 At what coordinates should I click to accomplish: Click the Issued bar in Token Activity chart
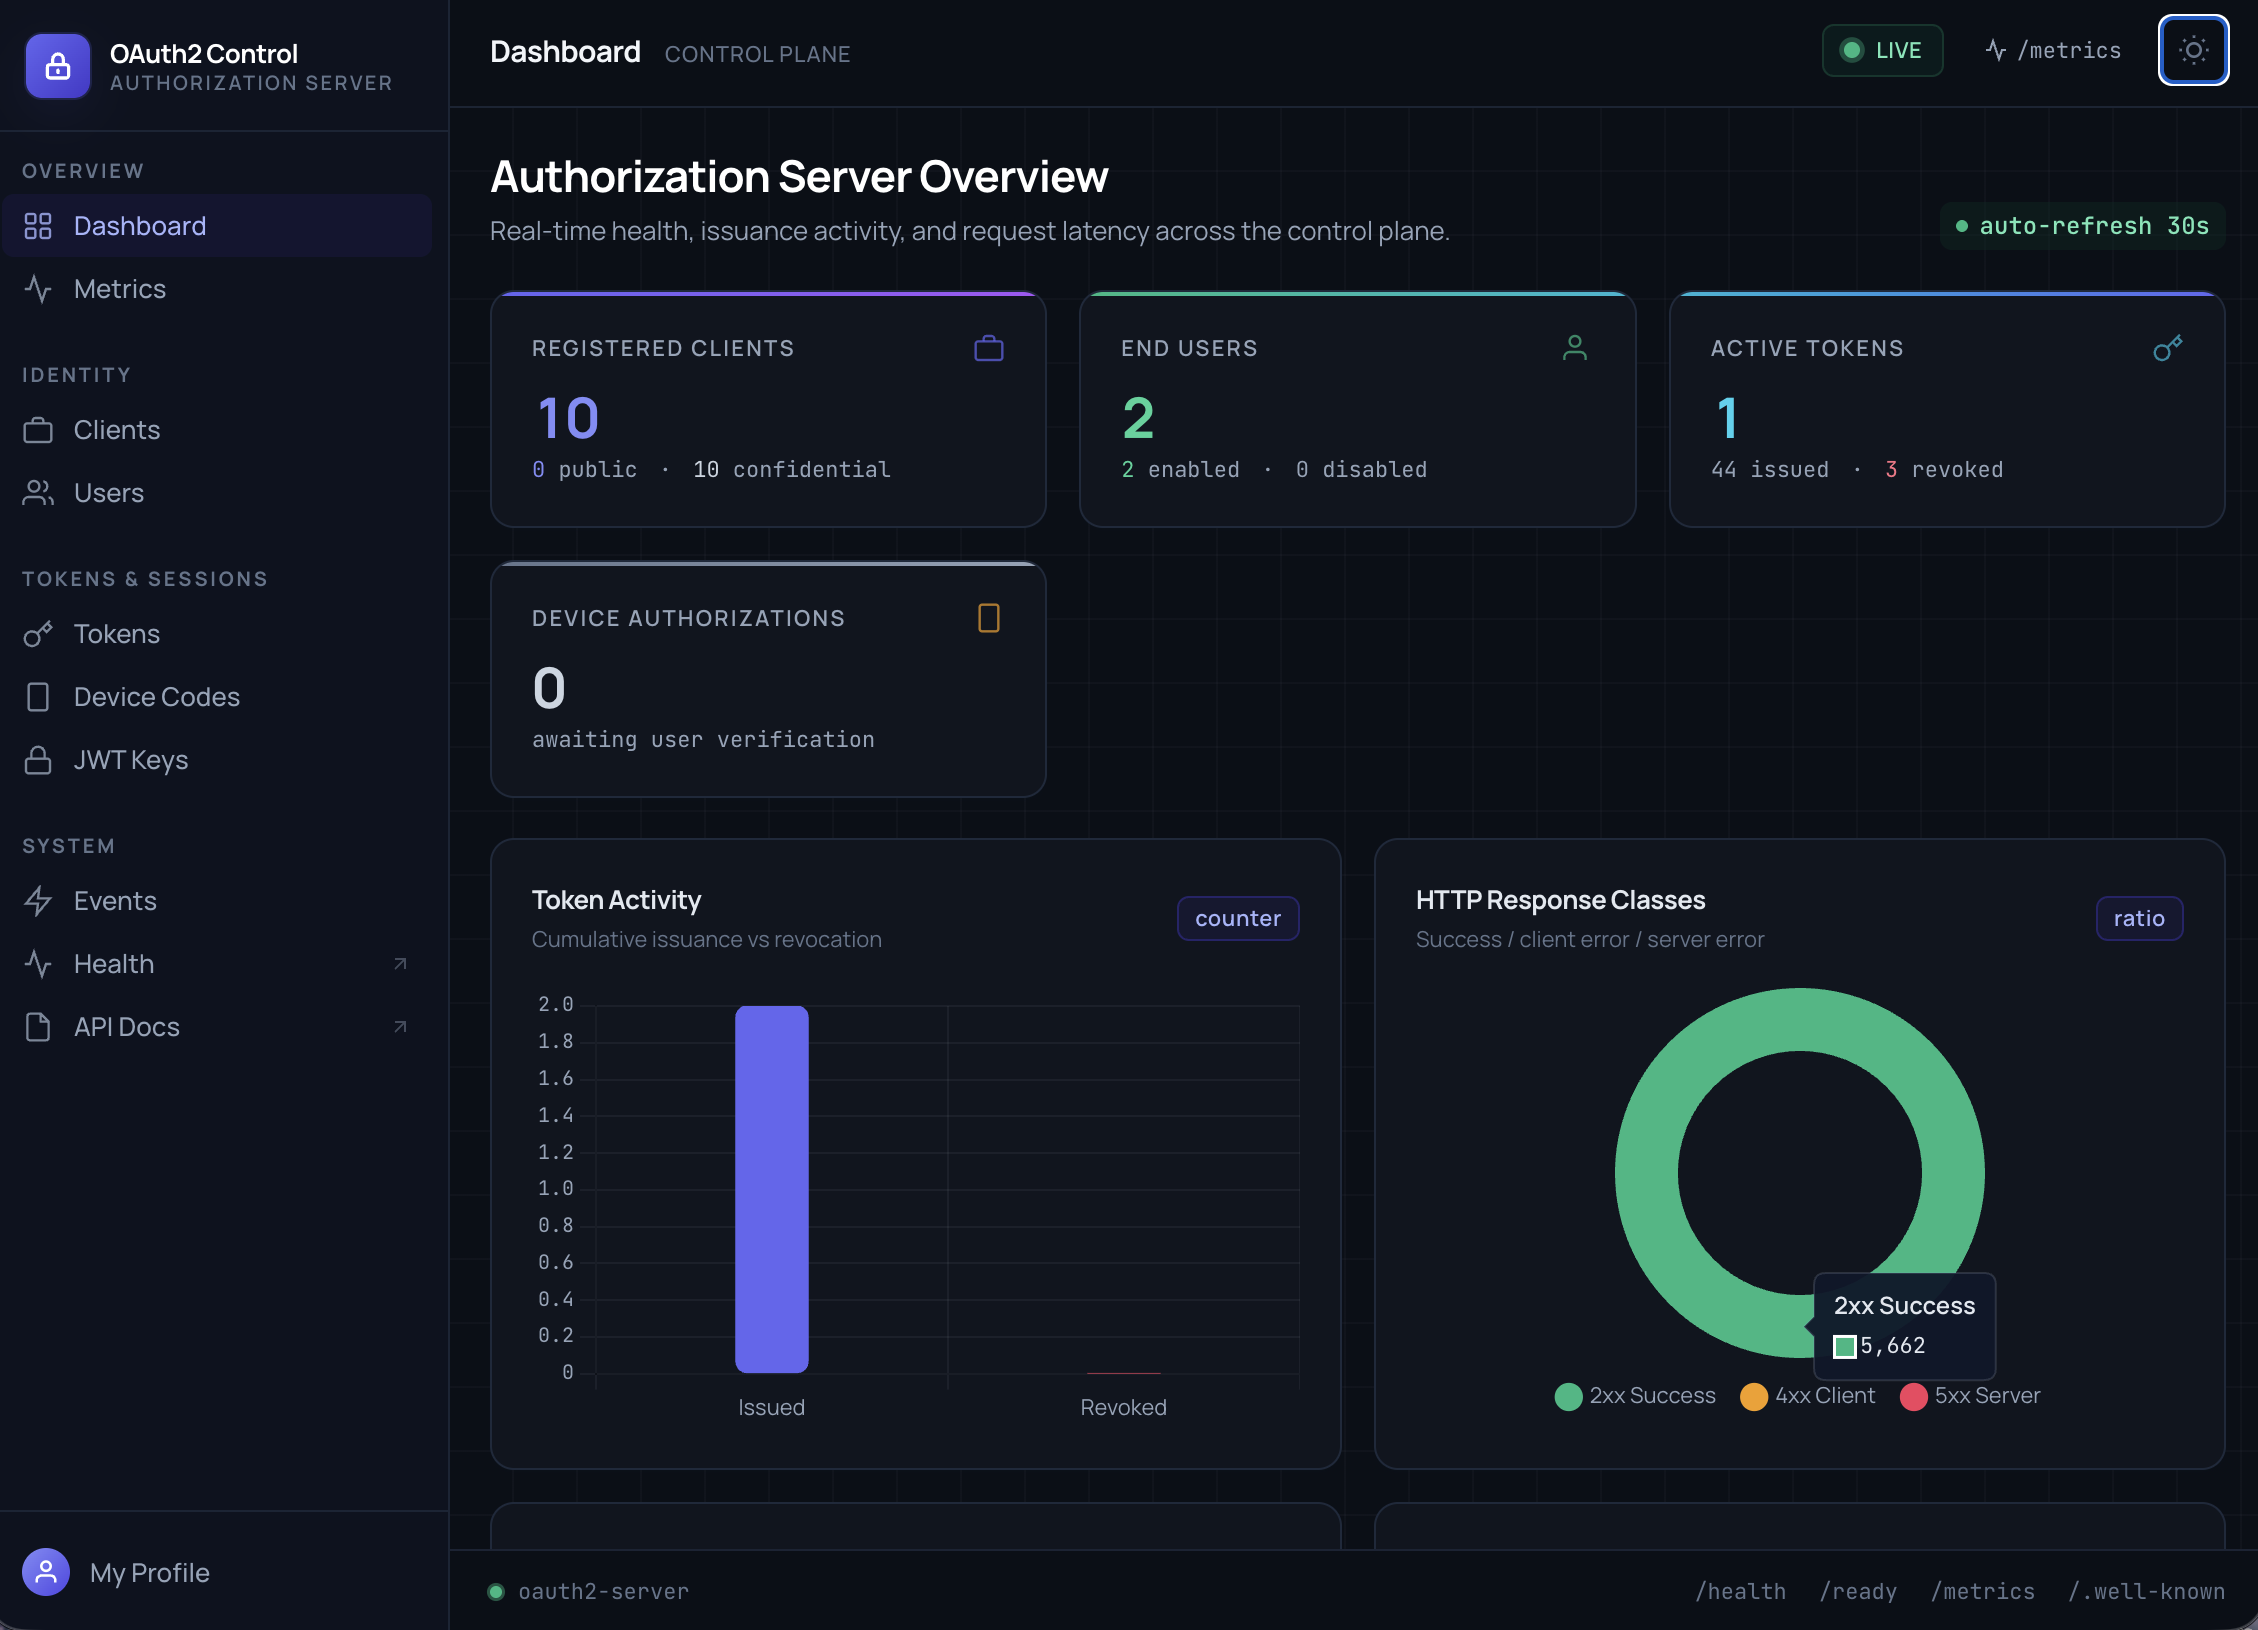tap(771, 1188)
